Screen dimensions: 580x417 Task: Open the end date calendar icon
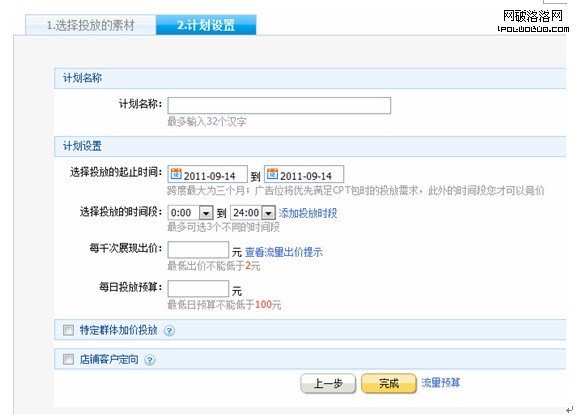click(x=272, y=174)
